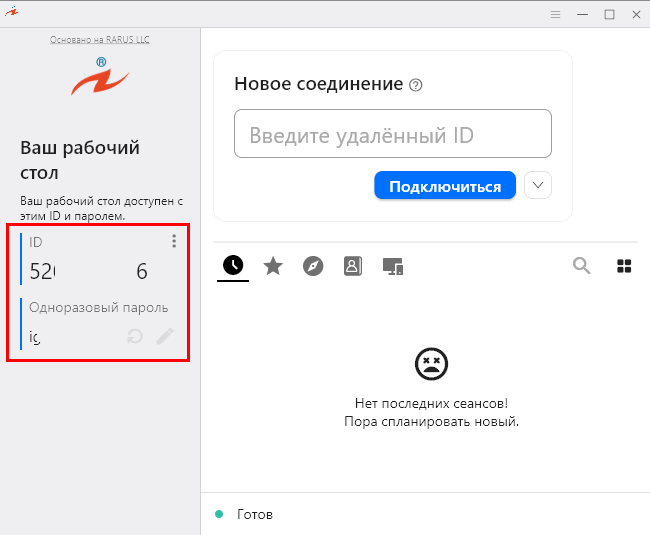650x535 pixels.
Task: Open the three-dot menu beside ID
Action: (x=174, y=241)
